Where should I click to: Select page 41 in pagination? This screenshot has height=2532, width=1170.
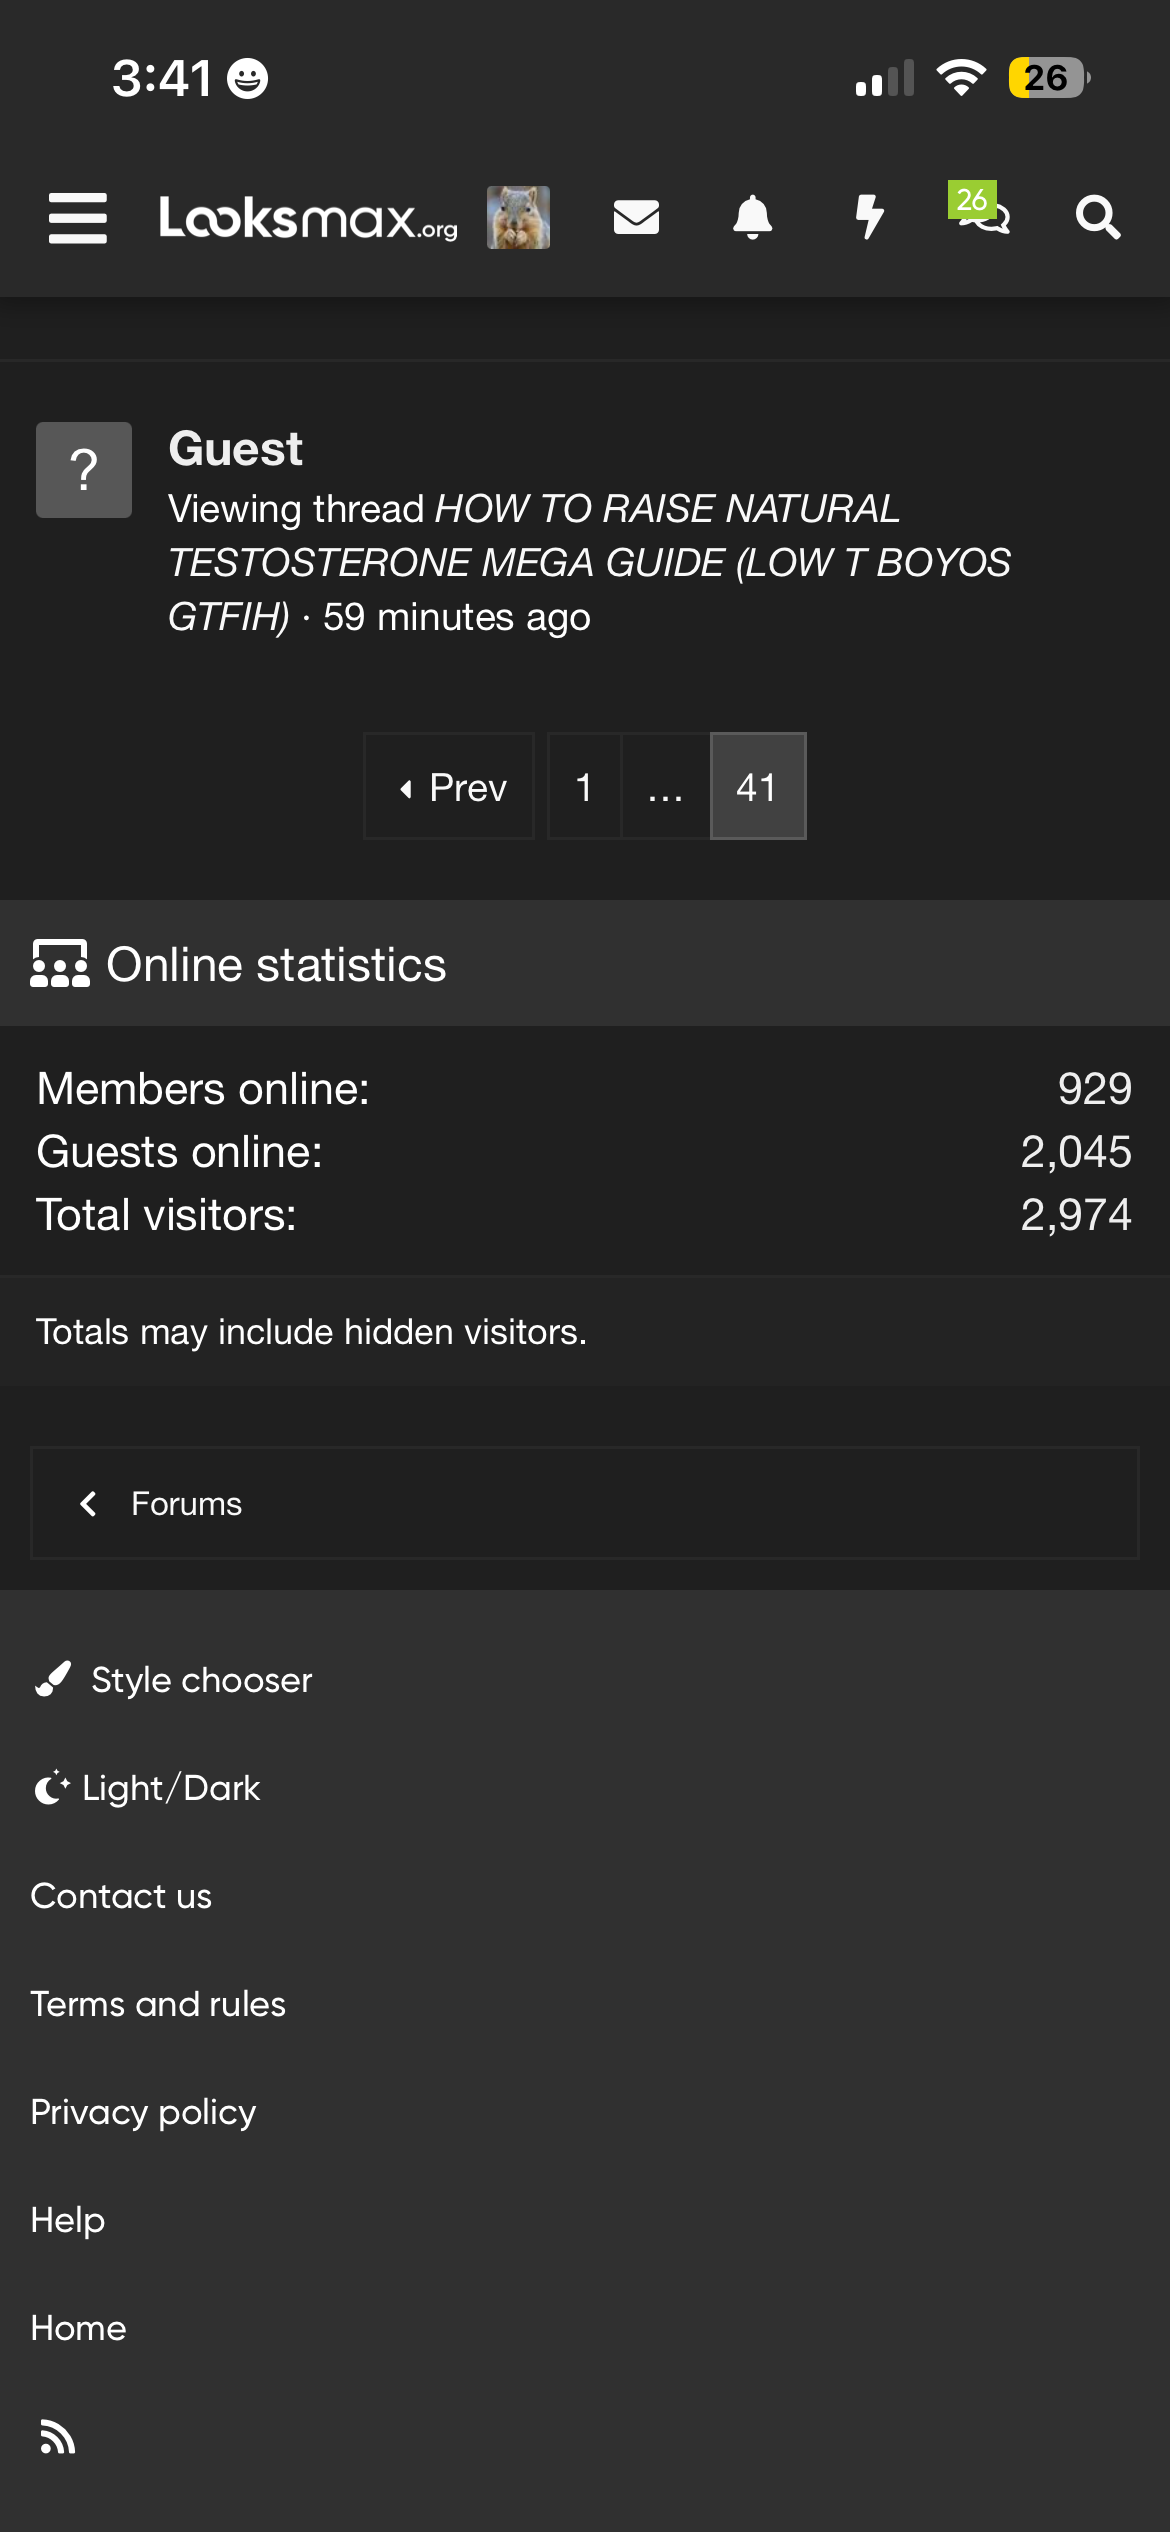(x=758, y=787)
